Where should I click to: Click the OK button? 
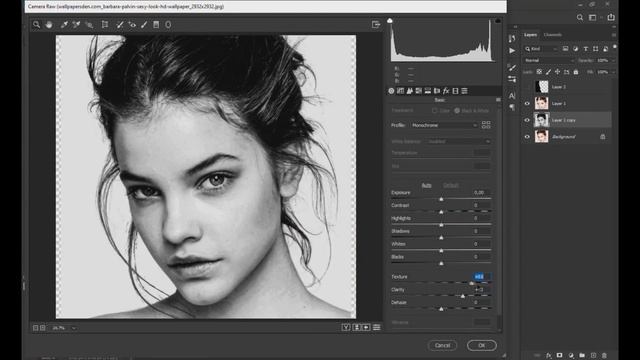click(482, 345)
